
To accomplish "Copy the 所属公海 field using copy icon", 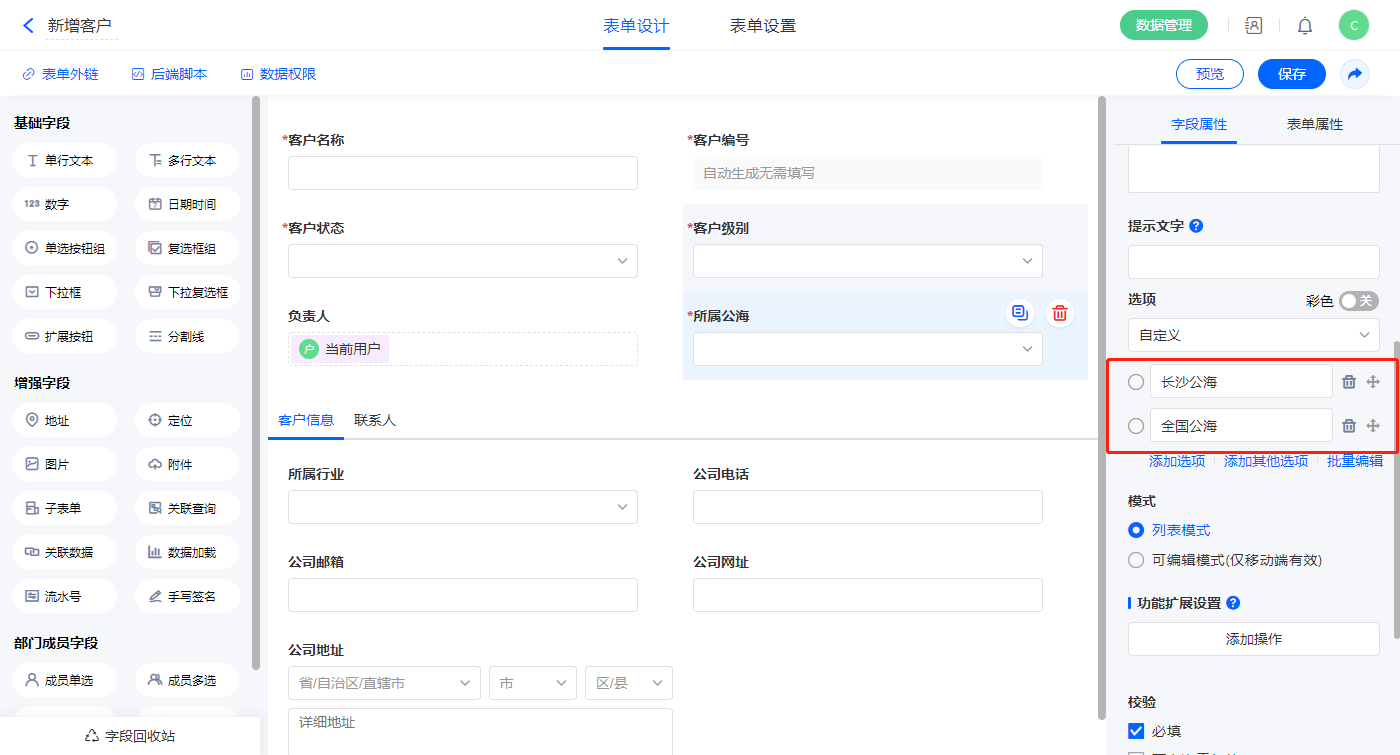I will click(1019, 314).
